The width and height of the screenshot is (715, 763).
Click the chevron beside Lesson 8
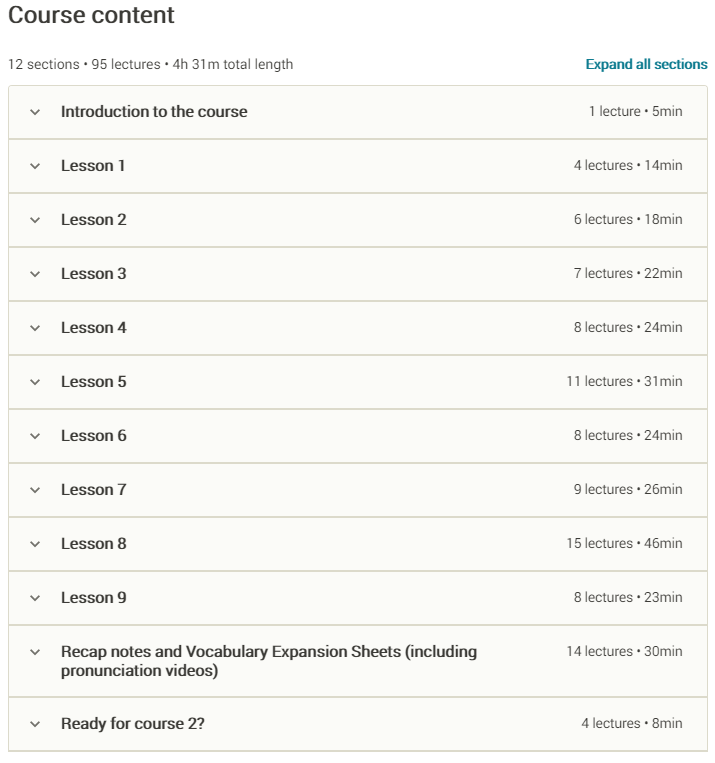tap(35, 544)
